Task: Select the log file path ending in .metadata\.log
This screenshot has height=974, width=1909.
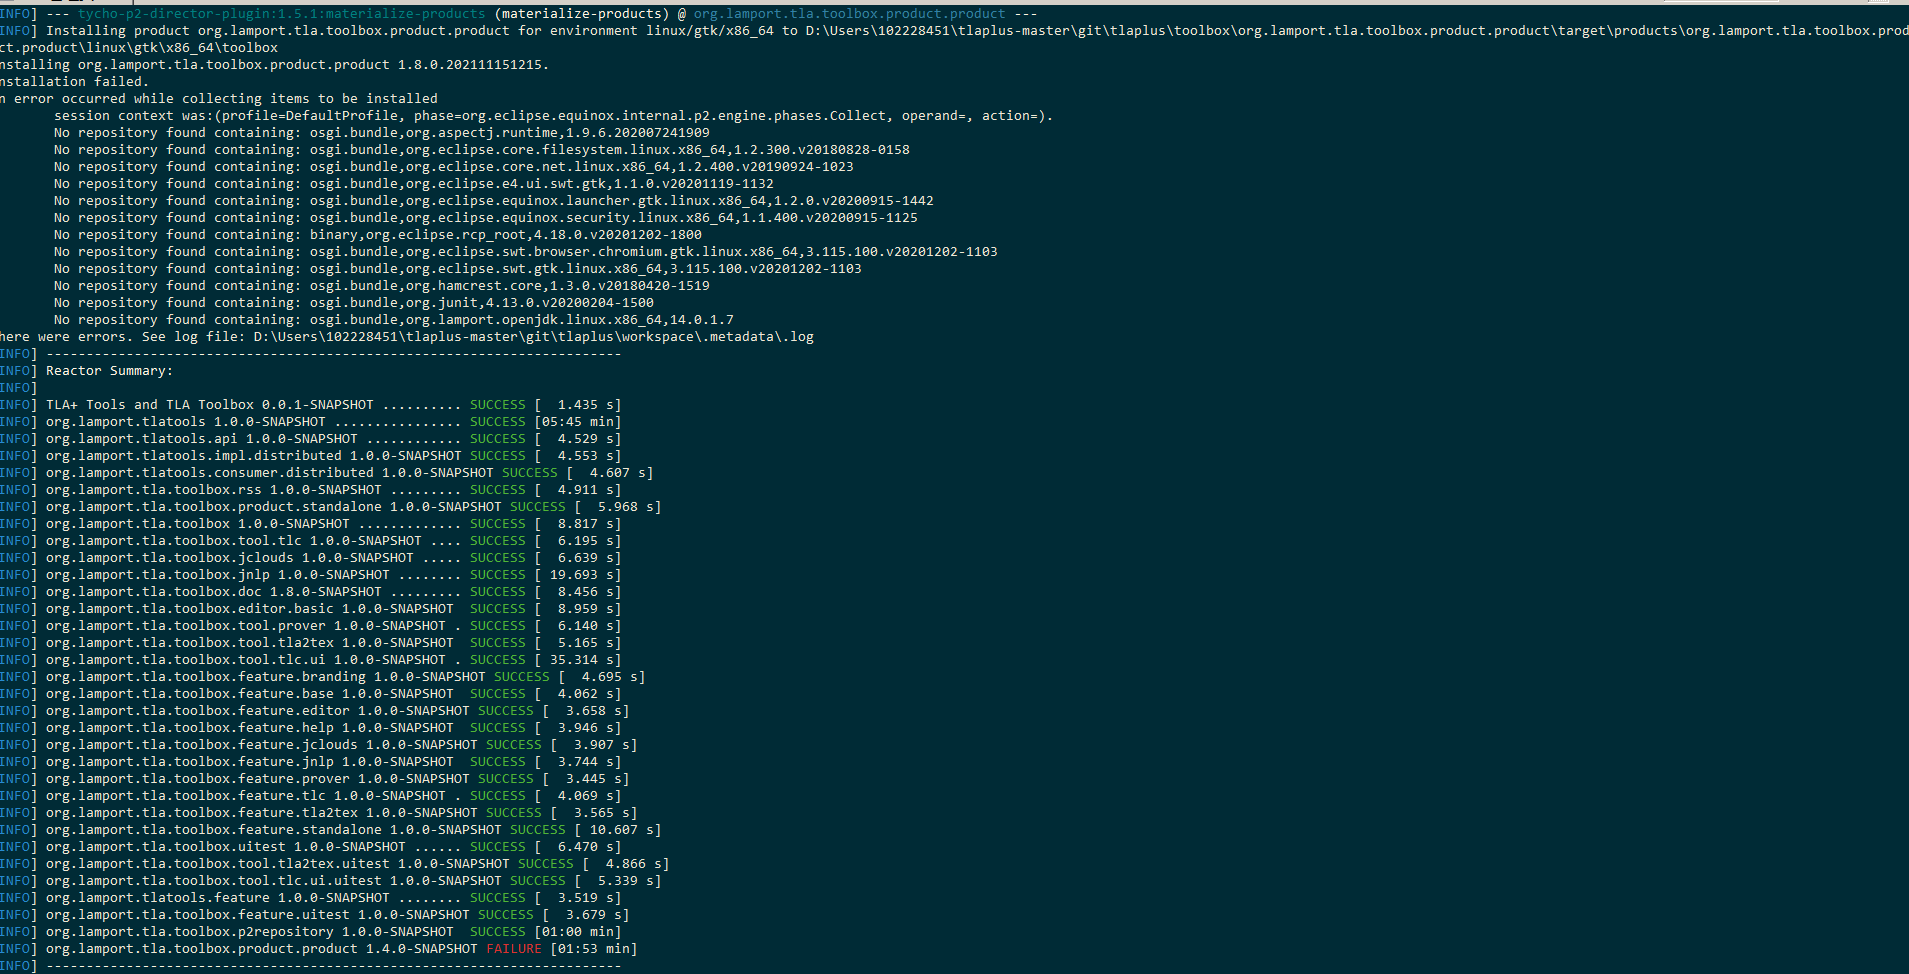Action: (x=530, y=336)
